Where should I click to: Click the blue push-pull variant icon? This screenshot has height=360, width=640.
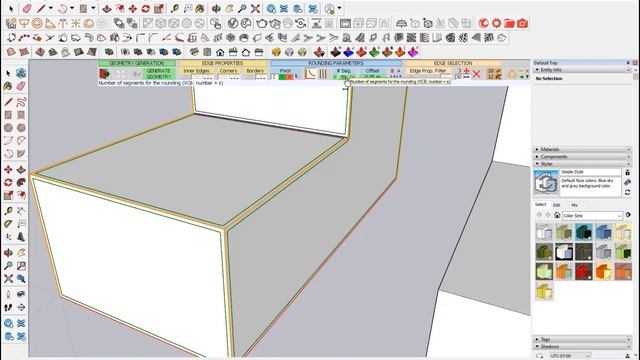[x=348, y=52]
